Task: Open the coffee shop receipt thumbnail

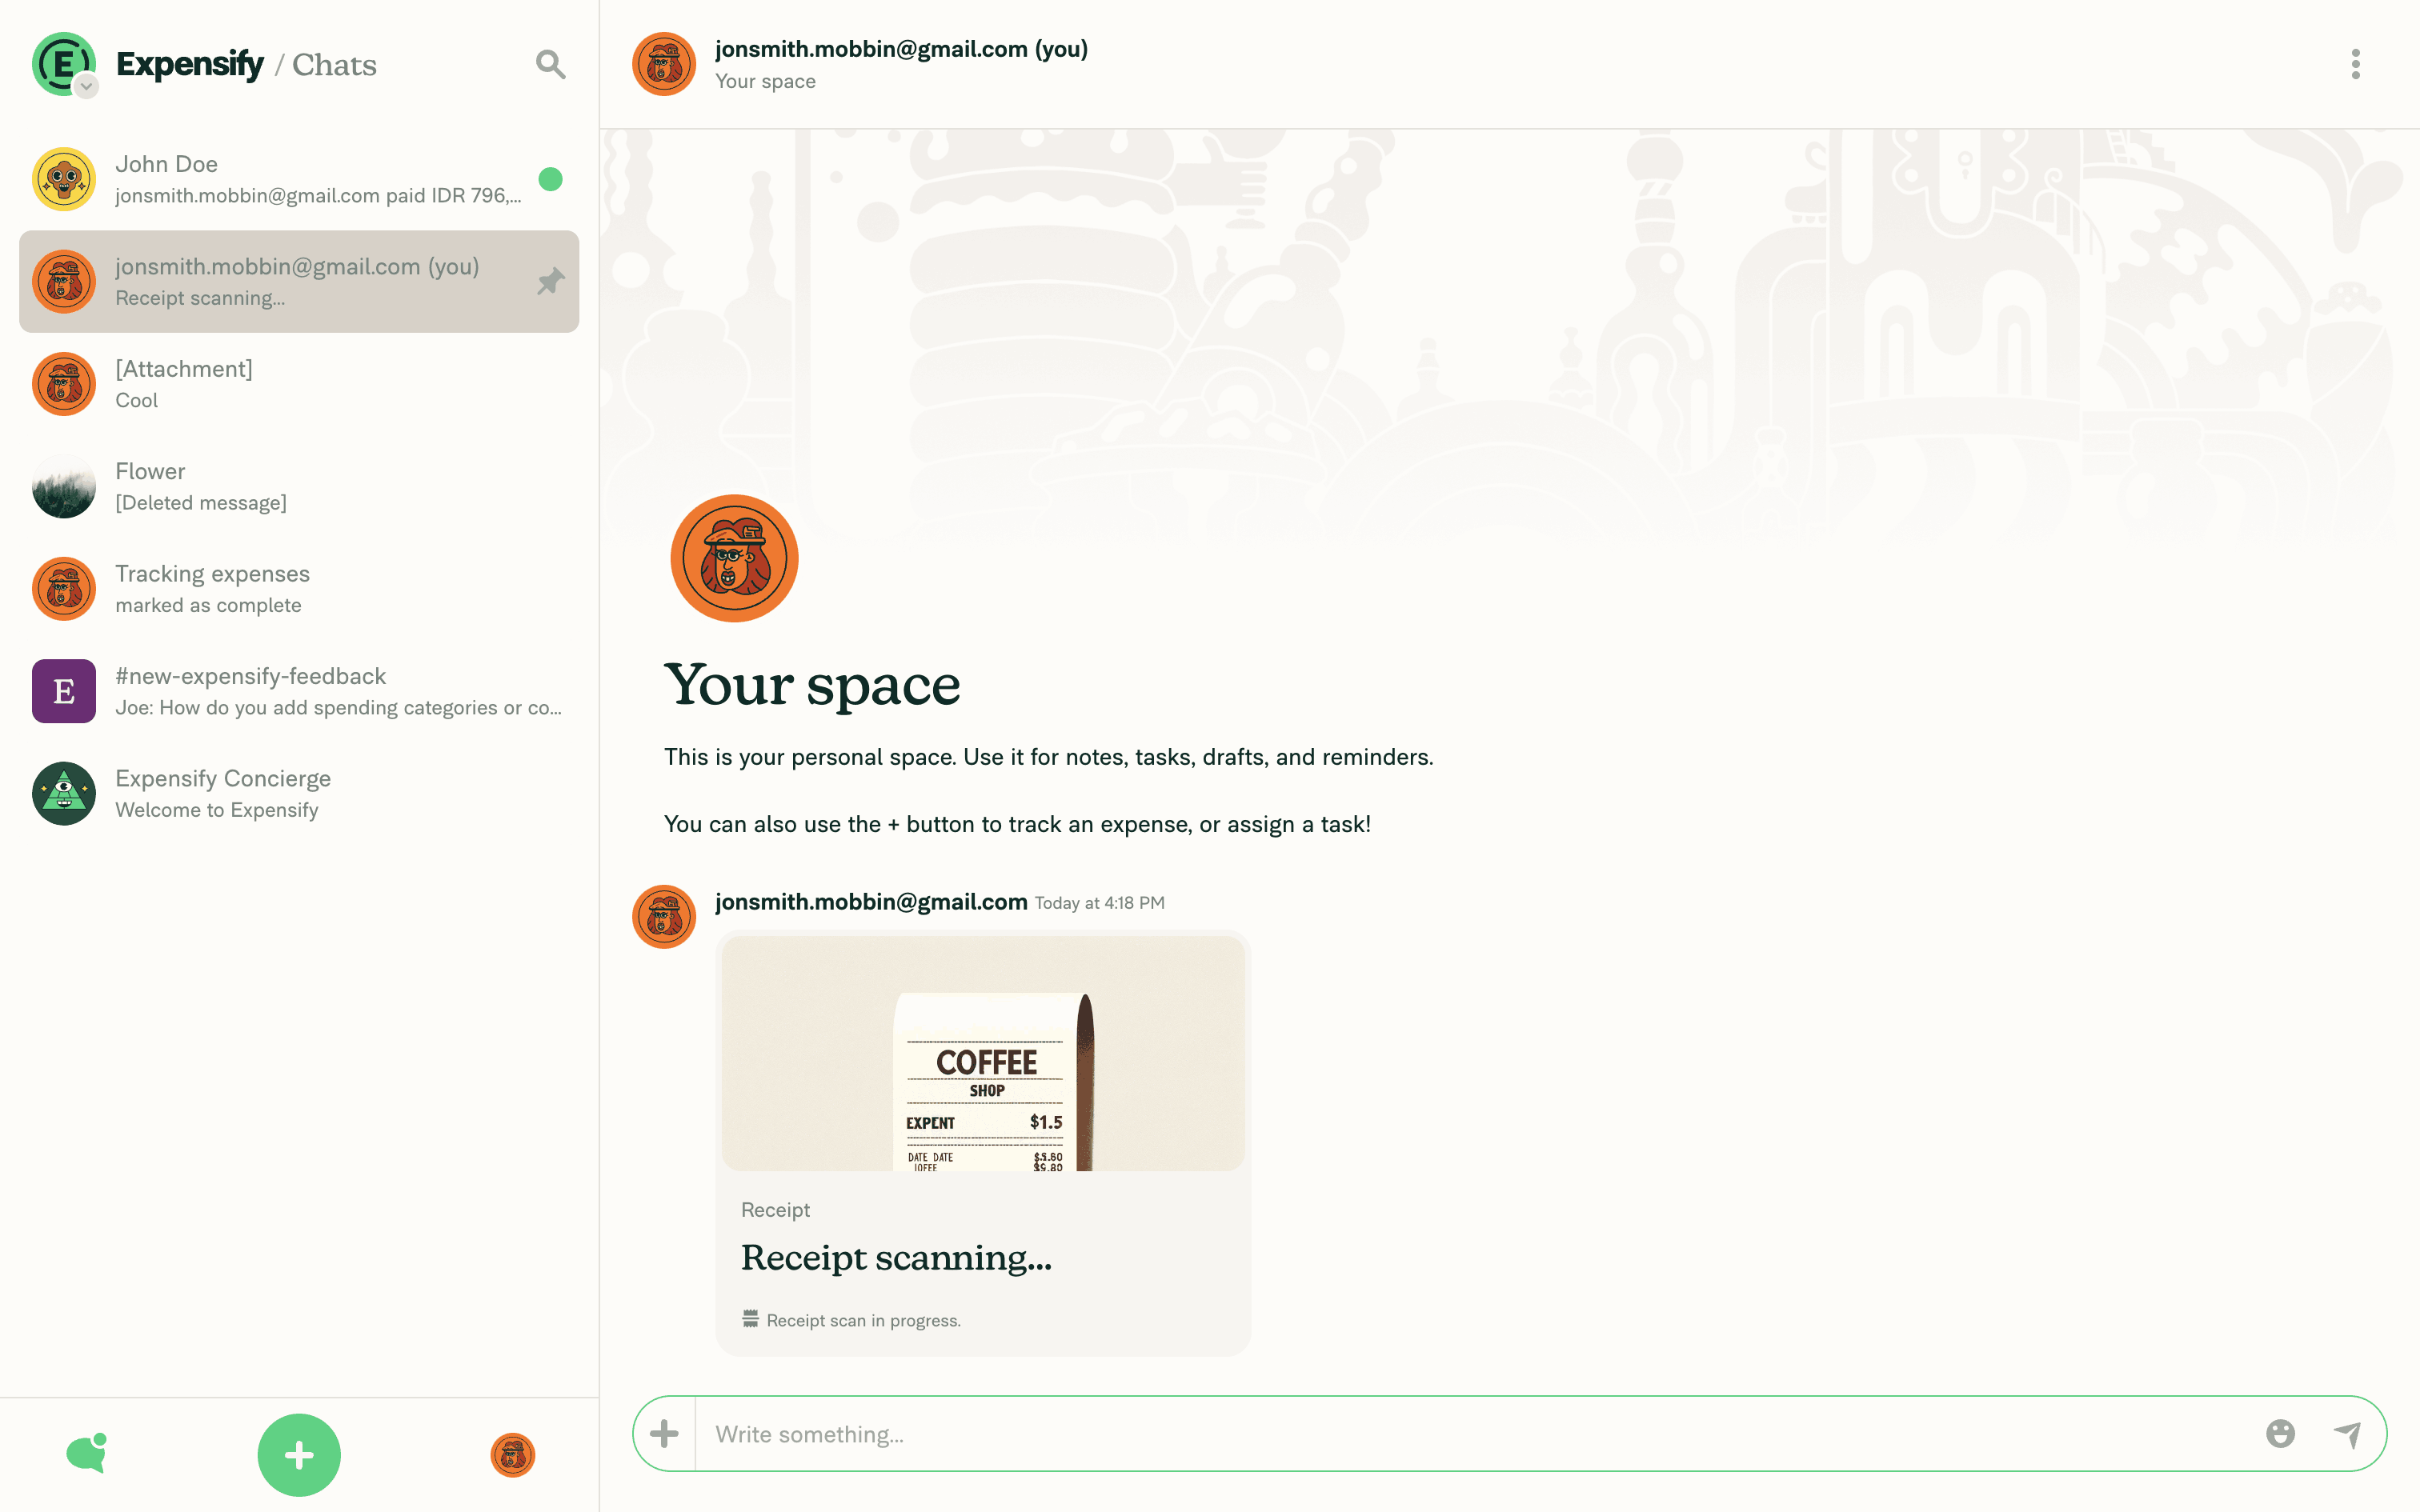Action: [x=983, y=1053]
